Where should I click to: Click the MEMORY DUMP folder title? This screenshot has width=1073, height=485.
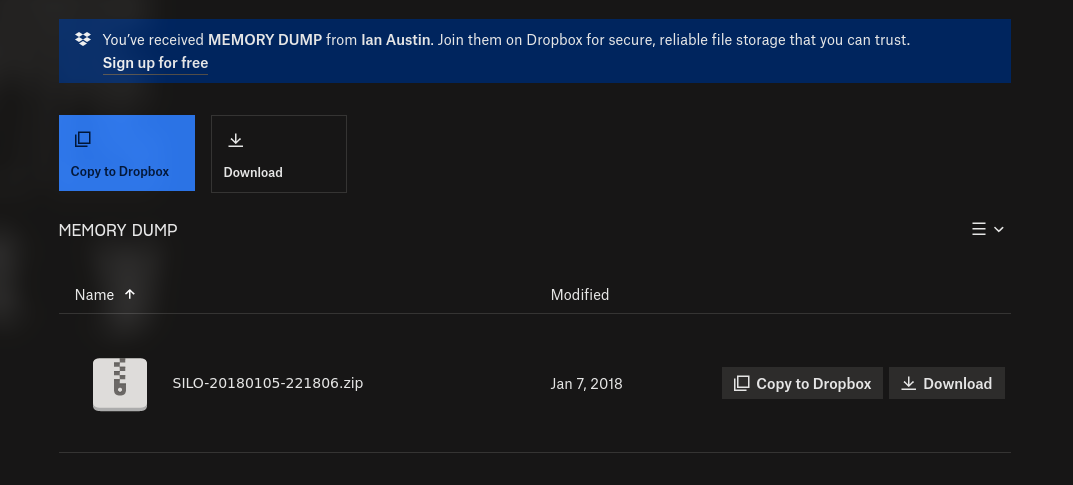coord(118,231)
